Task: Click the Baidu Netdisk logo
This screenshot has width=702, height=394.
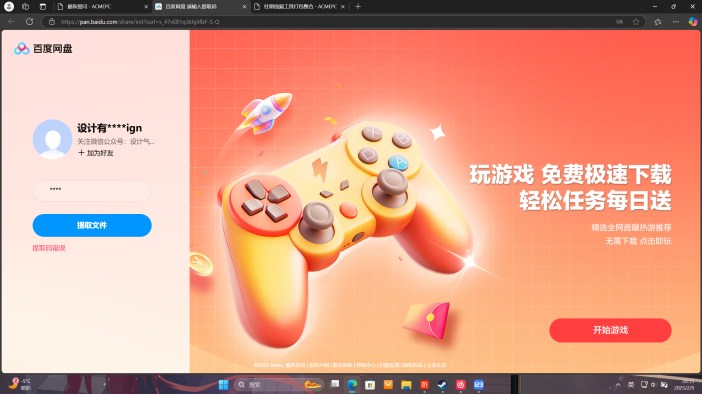Action: click(x=43, y=48)
